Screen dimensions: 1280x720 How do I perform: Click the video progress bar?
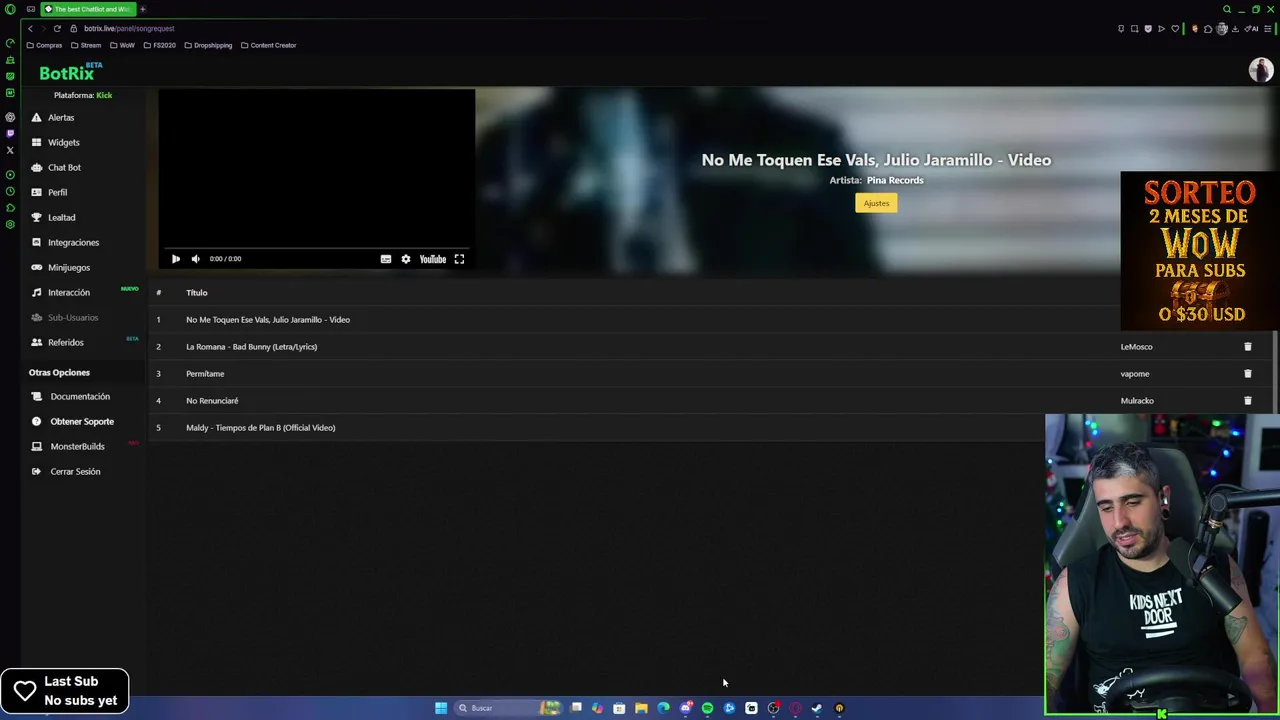(x=316, y=247)
